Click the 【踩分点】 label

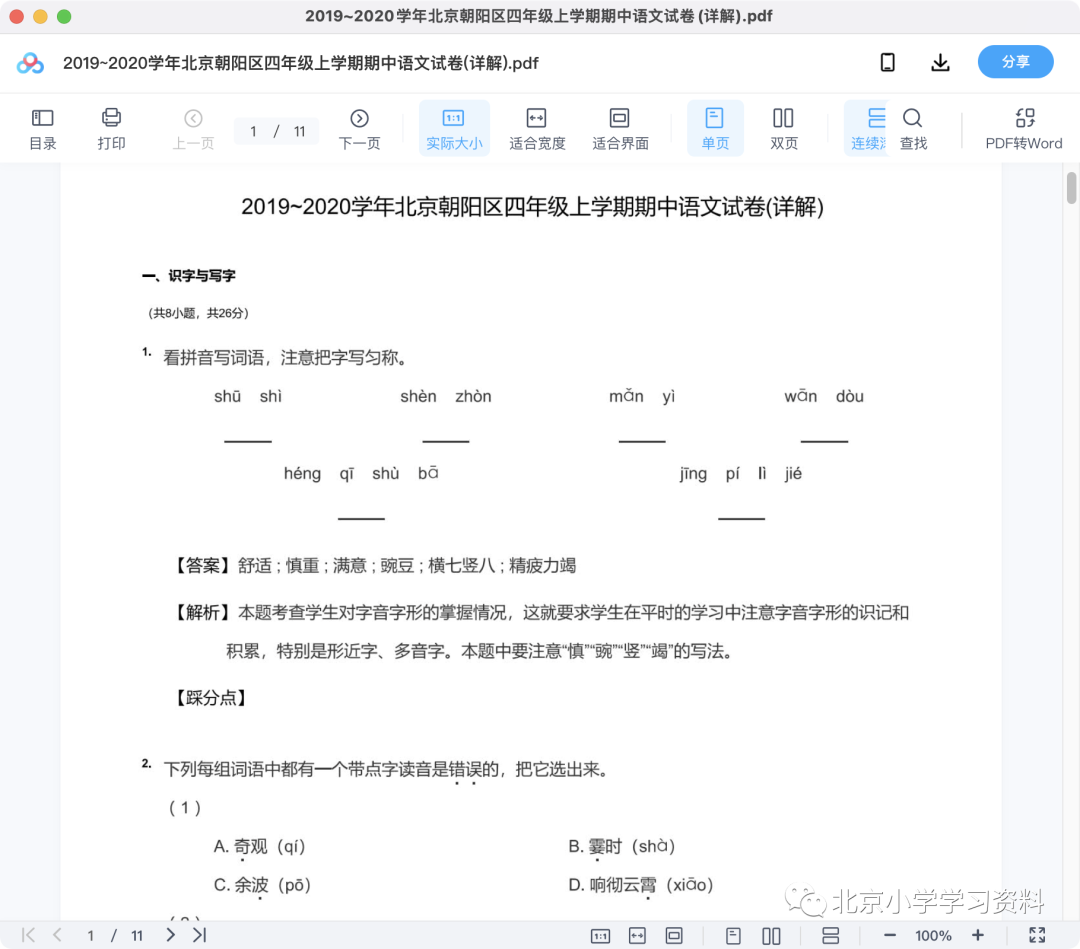point(211,698)
